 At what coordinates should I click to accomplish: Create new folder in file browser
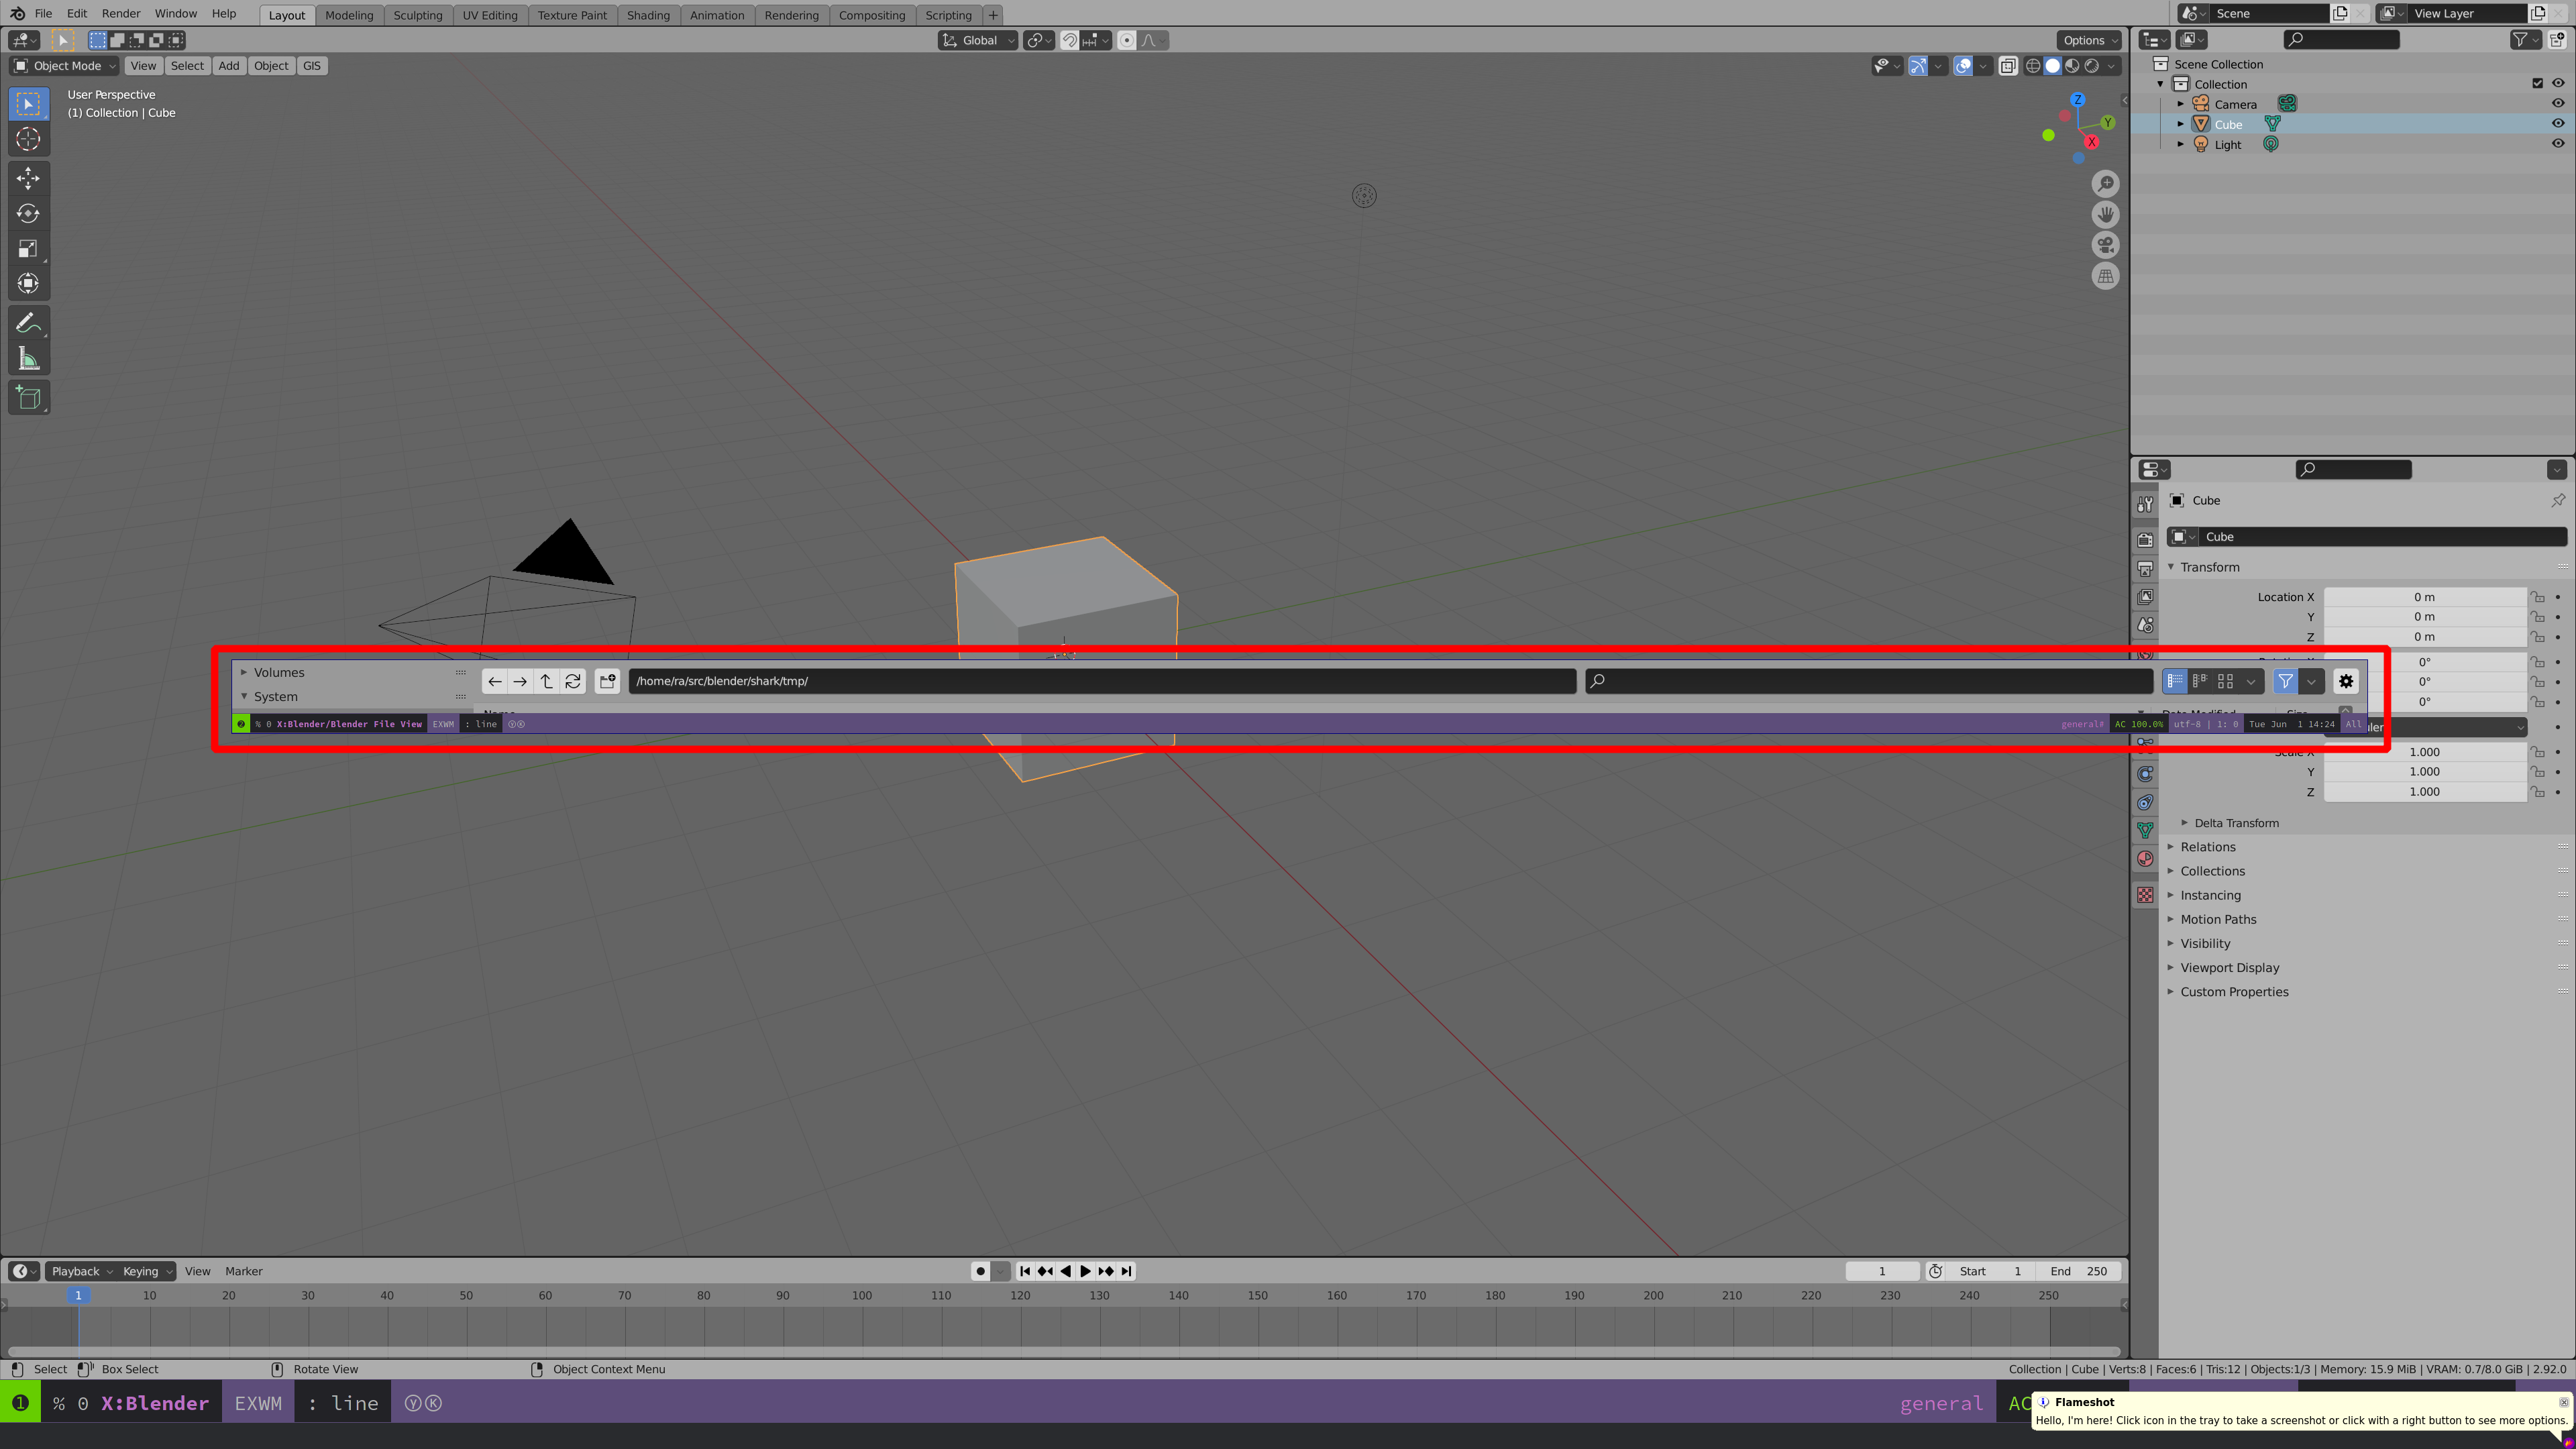pos(607,681)
